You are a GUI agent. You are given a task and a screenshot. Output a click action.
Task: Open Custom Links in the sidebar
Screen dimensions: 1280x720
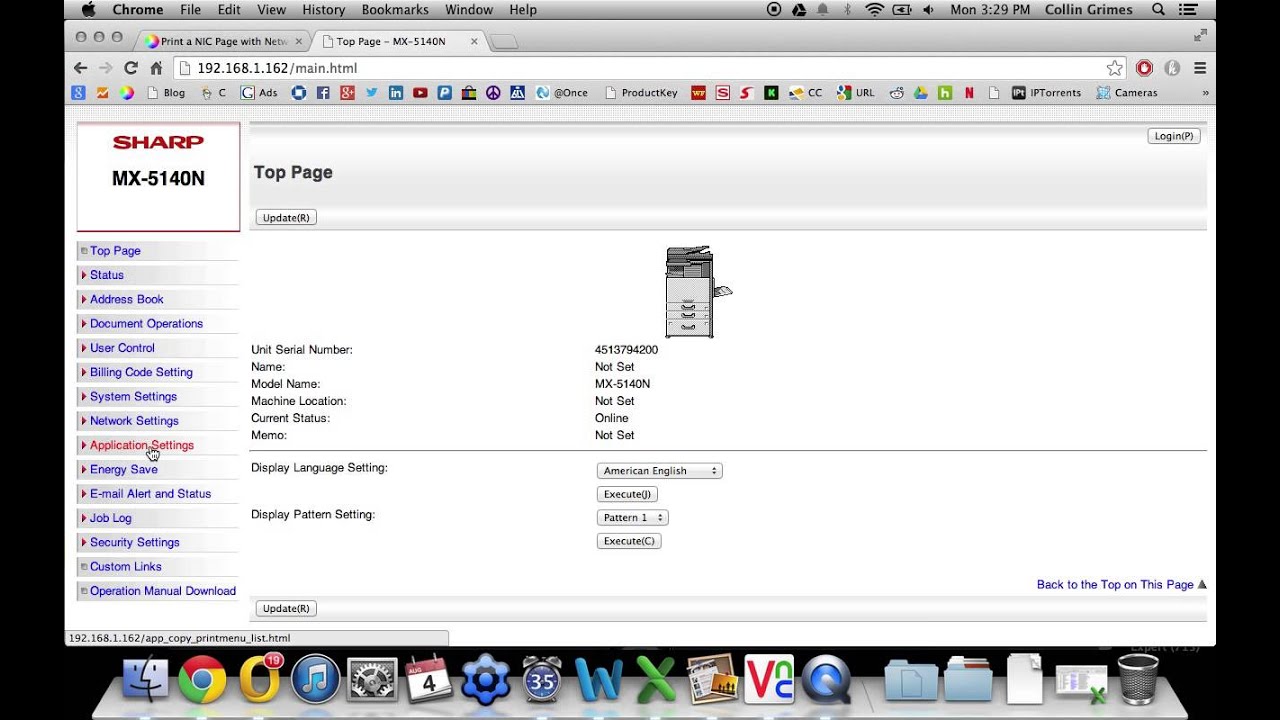(x=125, y=567)
